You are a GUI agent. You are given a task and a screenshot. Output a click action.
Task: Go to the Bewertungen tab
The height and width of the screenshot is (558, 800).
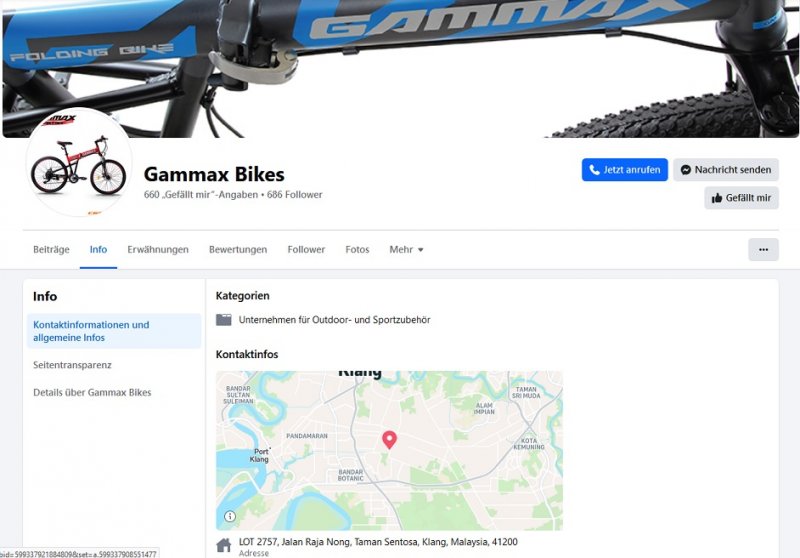pos(238,249)
